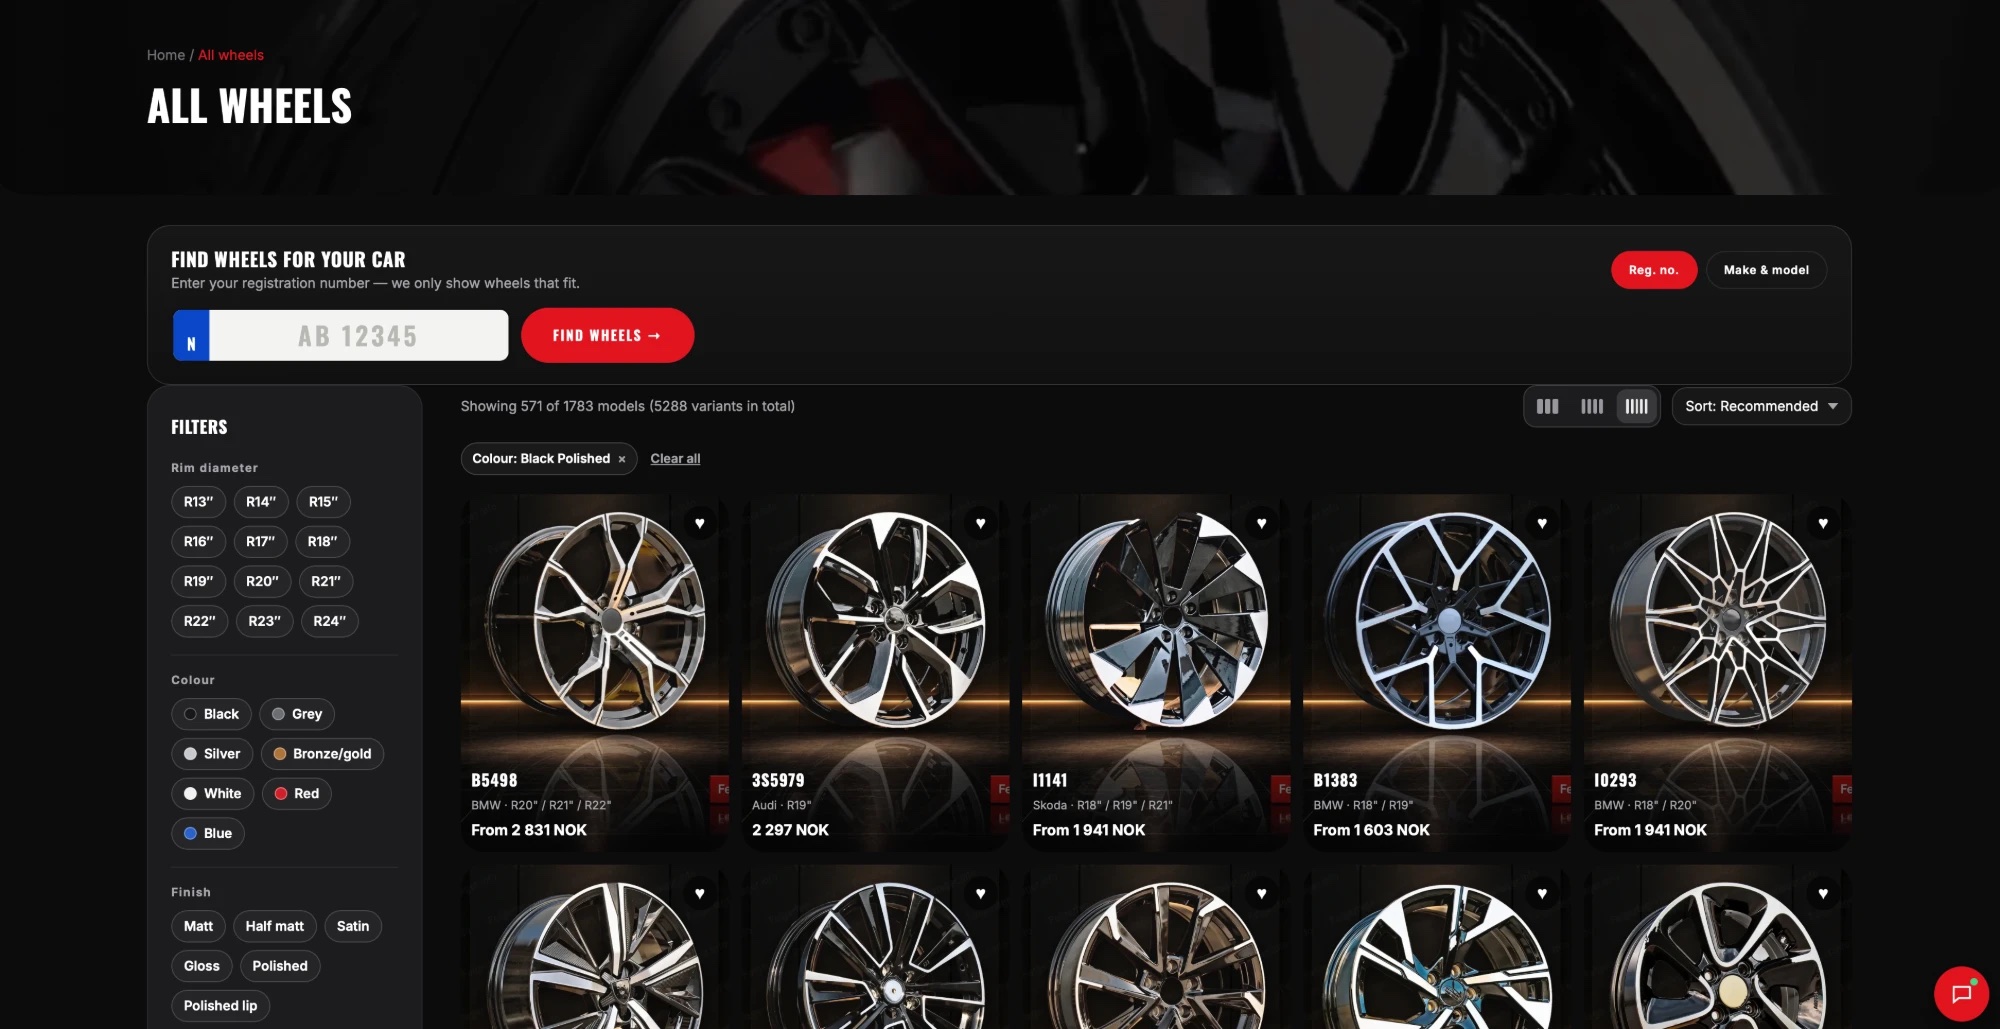The image size is (2000, 1029).
Task: Switch to four-column grid view
Action: click(x=1592, y=406)
